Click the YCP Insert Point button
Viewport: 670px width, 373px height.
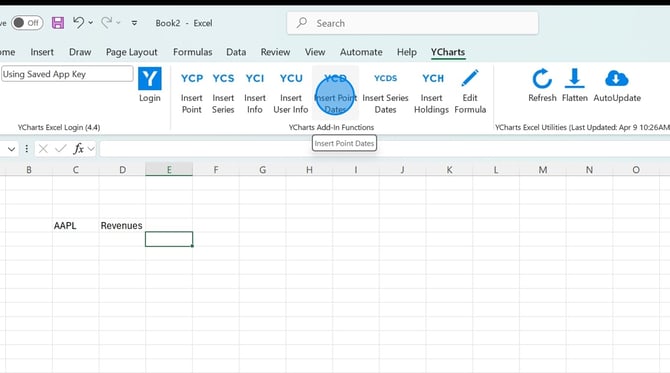[191, 92]
